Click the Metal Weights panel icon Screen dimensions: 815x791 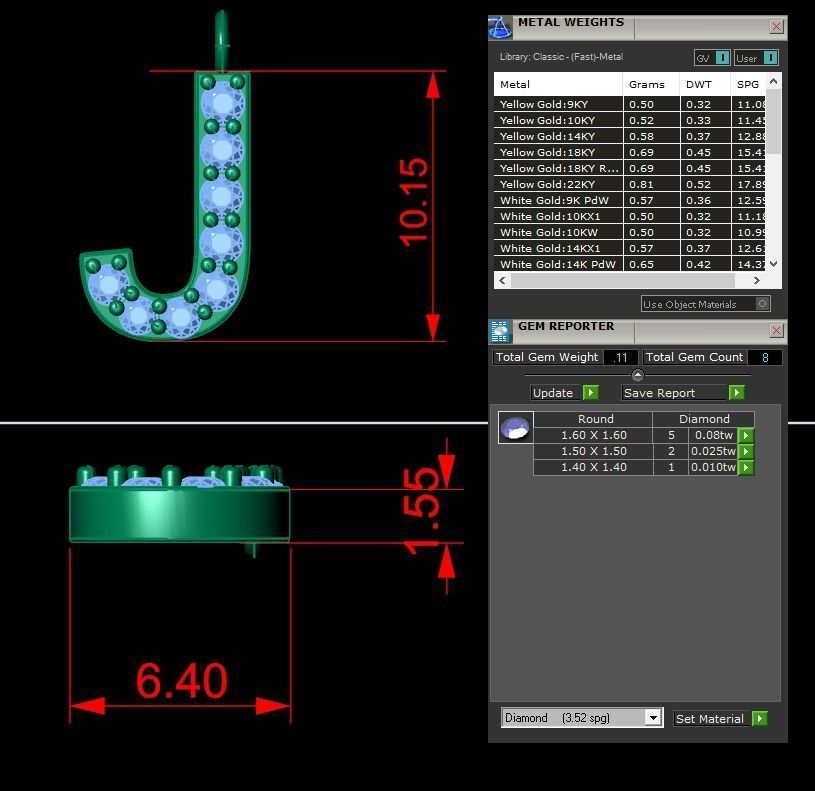tap(500, 28)
